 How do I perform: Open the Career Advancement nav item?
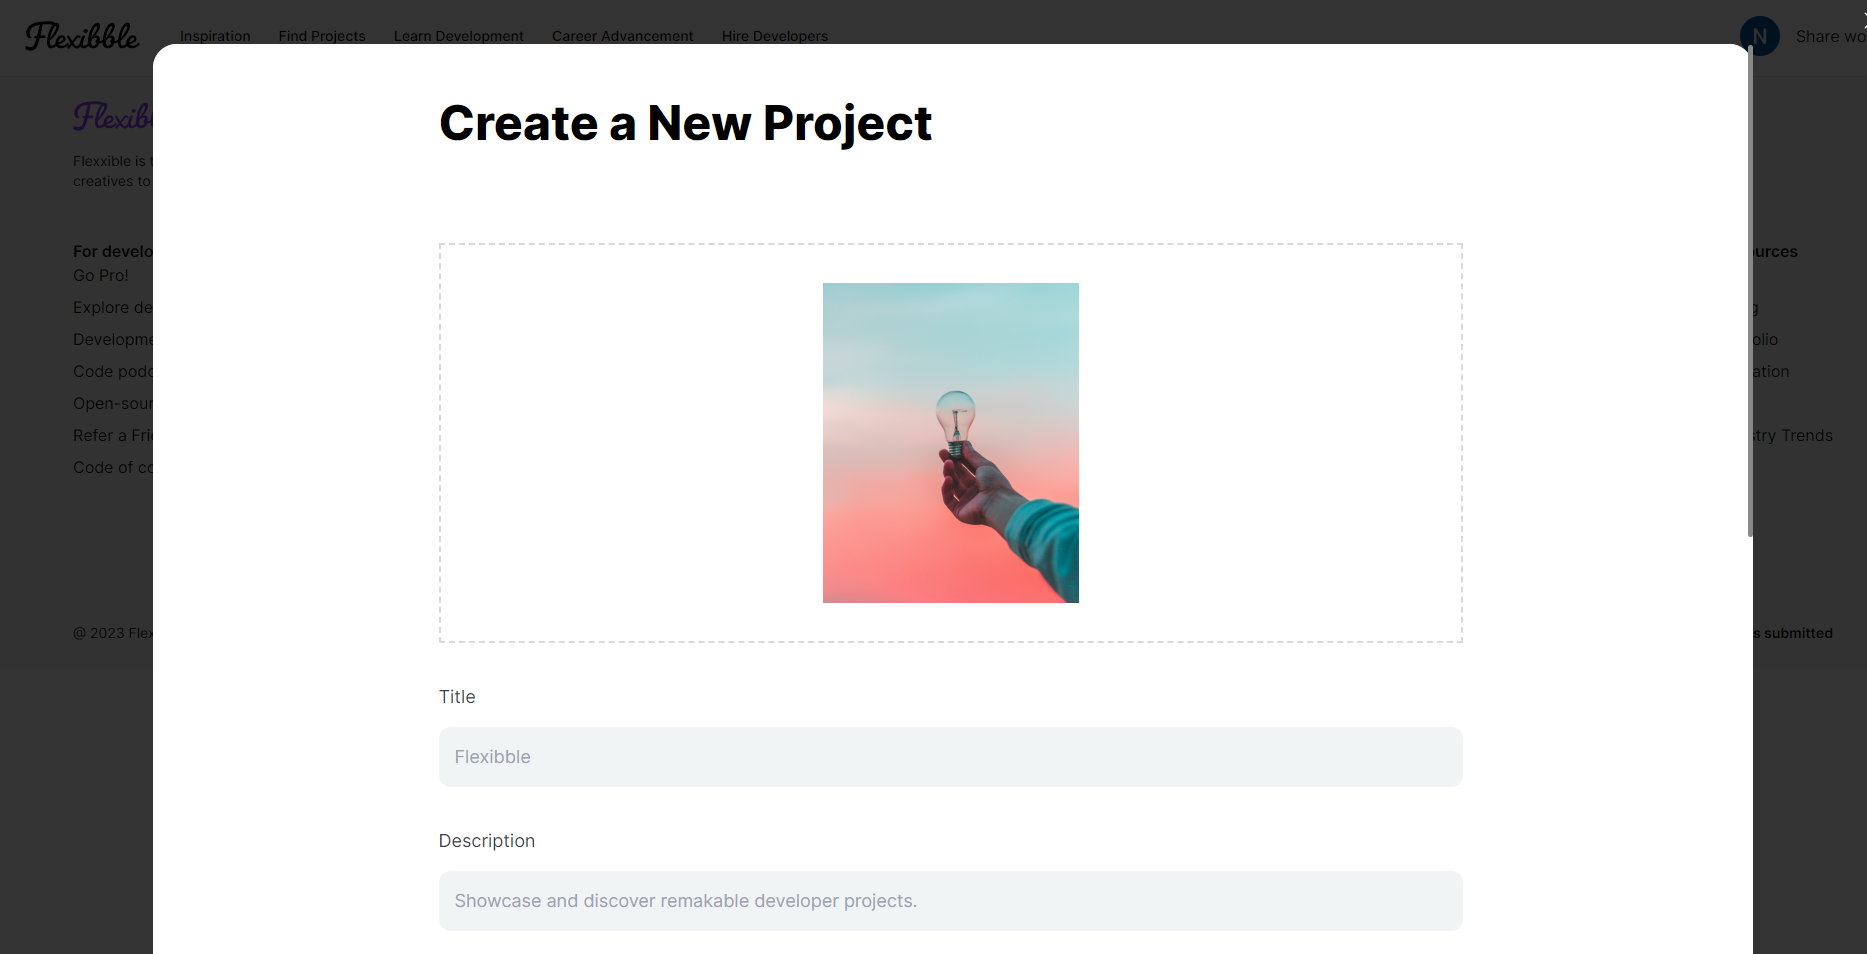point(622,36)
